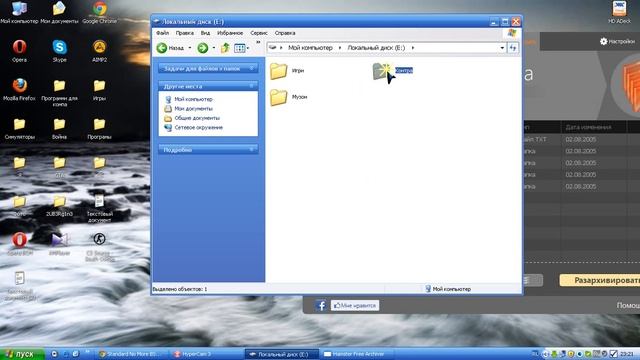Open the Сервис menu
This screenshot has width=640, height=360.
[x=259, y=33]
